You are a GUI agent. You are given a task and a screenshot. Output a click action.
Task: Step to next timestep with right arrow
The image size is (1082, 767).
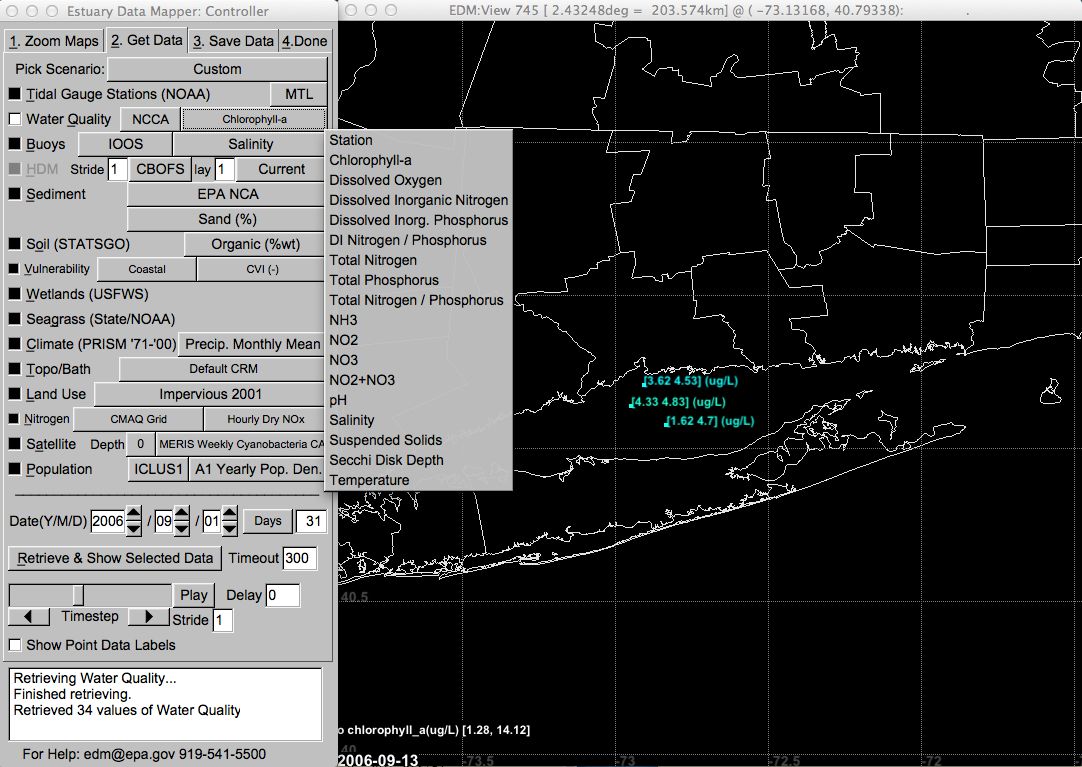[149, 616]
